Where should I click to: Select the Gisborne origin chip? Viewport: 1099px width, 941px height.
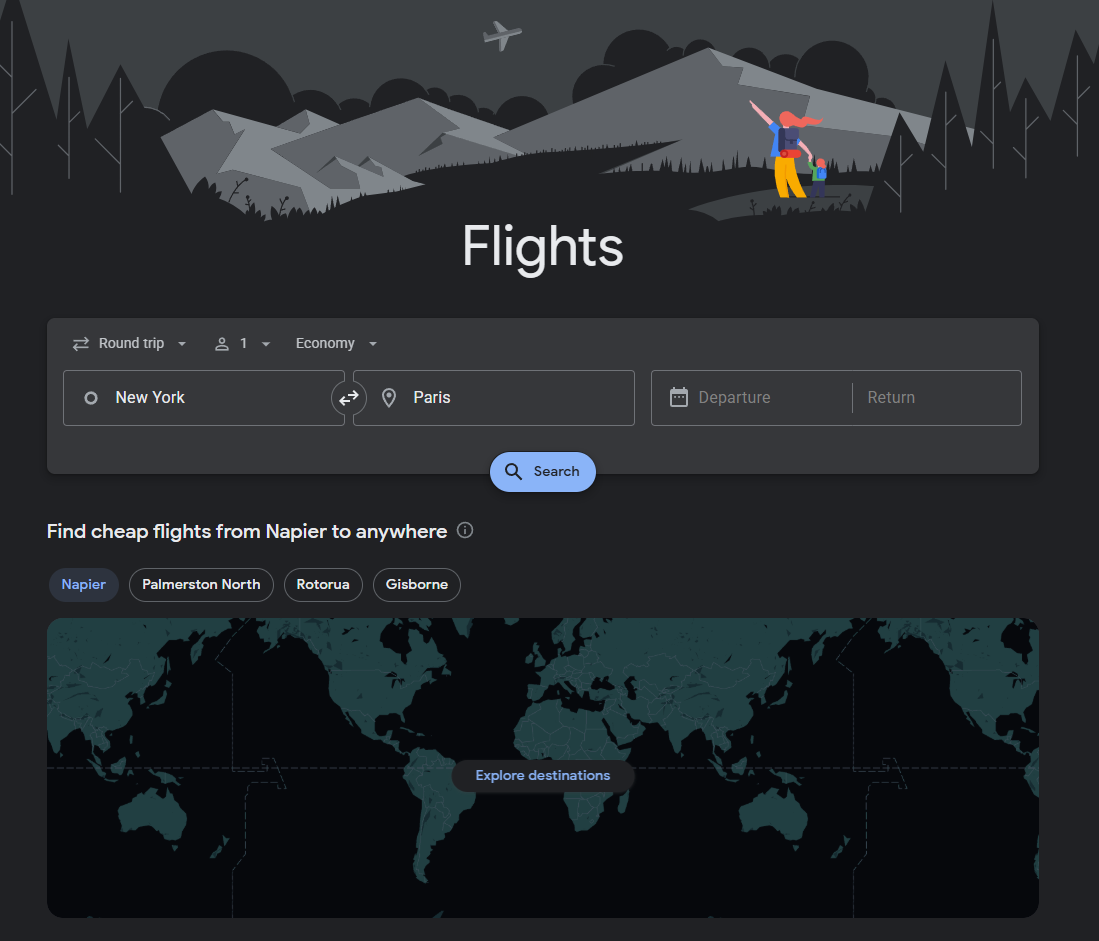[416, 584]
